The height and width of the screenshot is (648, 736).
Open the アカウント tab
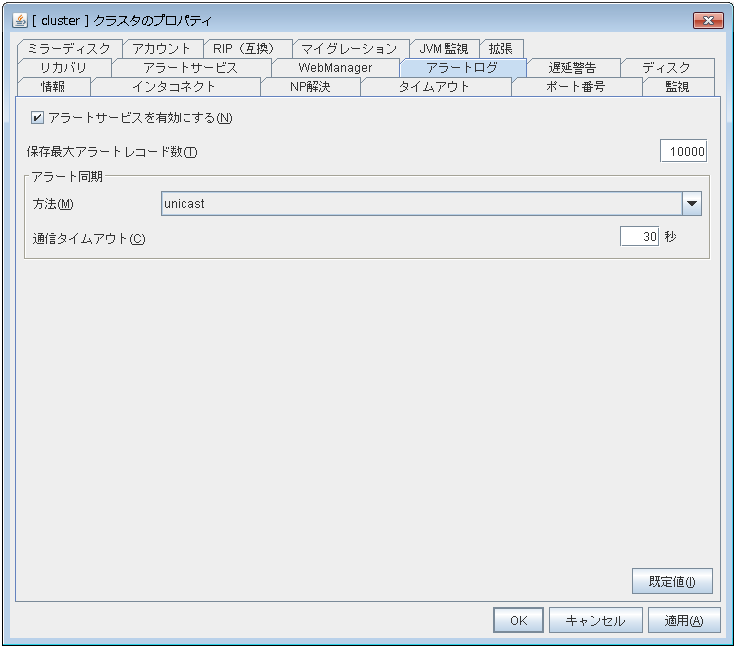(x=162, y=48)
